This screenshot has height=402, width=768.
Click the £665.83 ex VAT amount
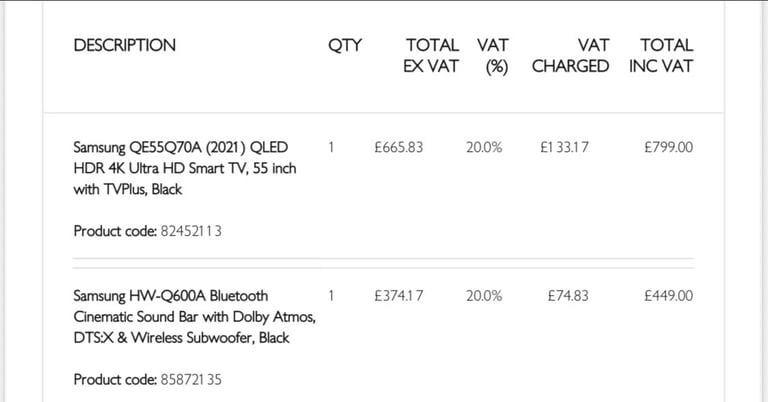tap(399, 147)
